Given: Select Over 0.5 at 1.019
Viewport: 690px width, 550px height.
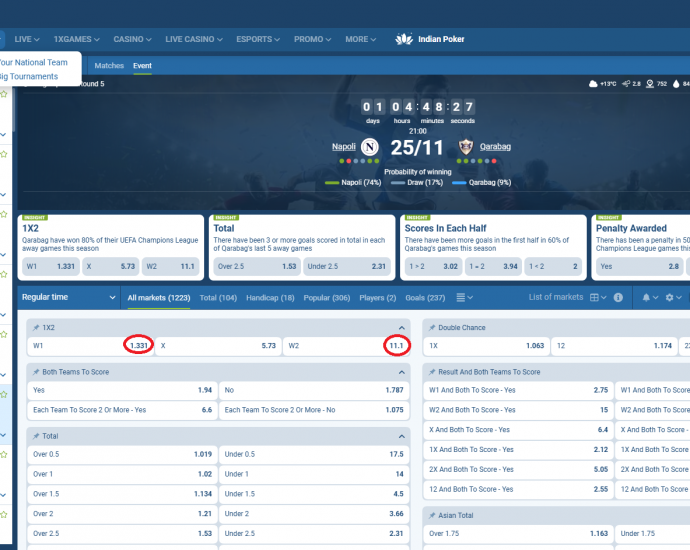Looking at the screenshot, I should click(122, 455).
